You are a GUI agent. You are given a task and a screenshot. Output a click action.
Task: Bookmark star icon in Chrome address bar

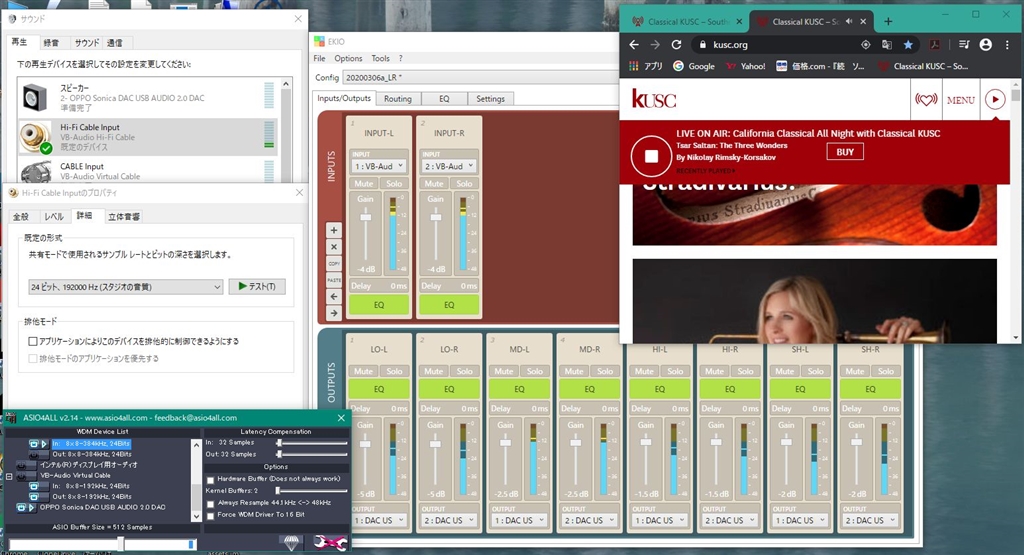point(908,44)
